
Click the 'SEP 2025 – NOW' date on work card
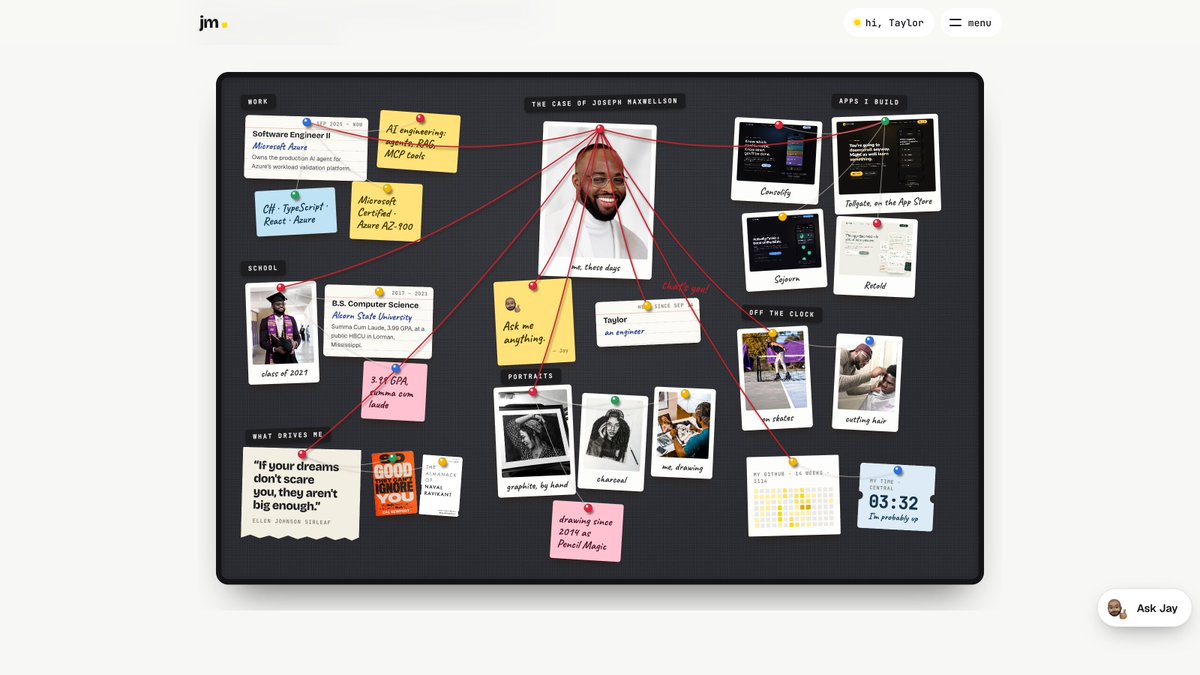tap(339, 124)
